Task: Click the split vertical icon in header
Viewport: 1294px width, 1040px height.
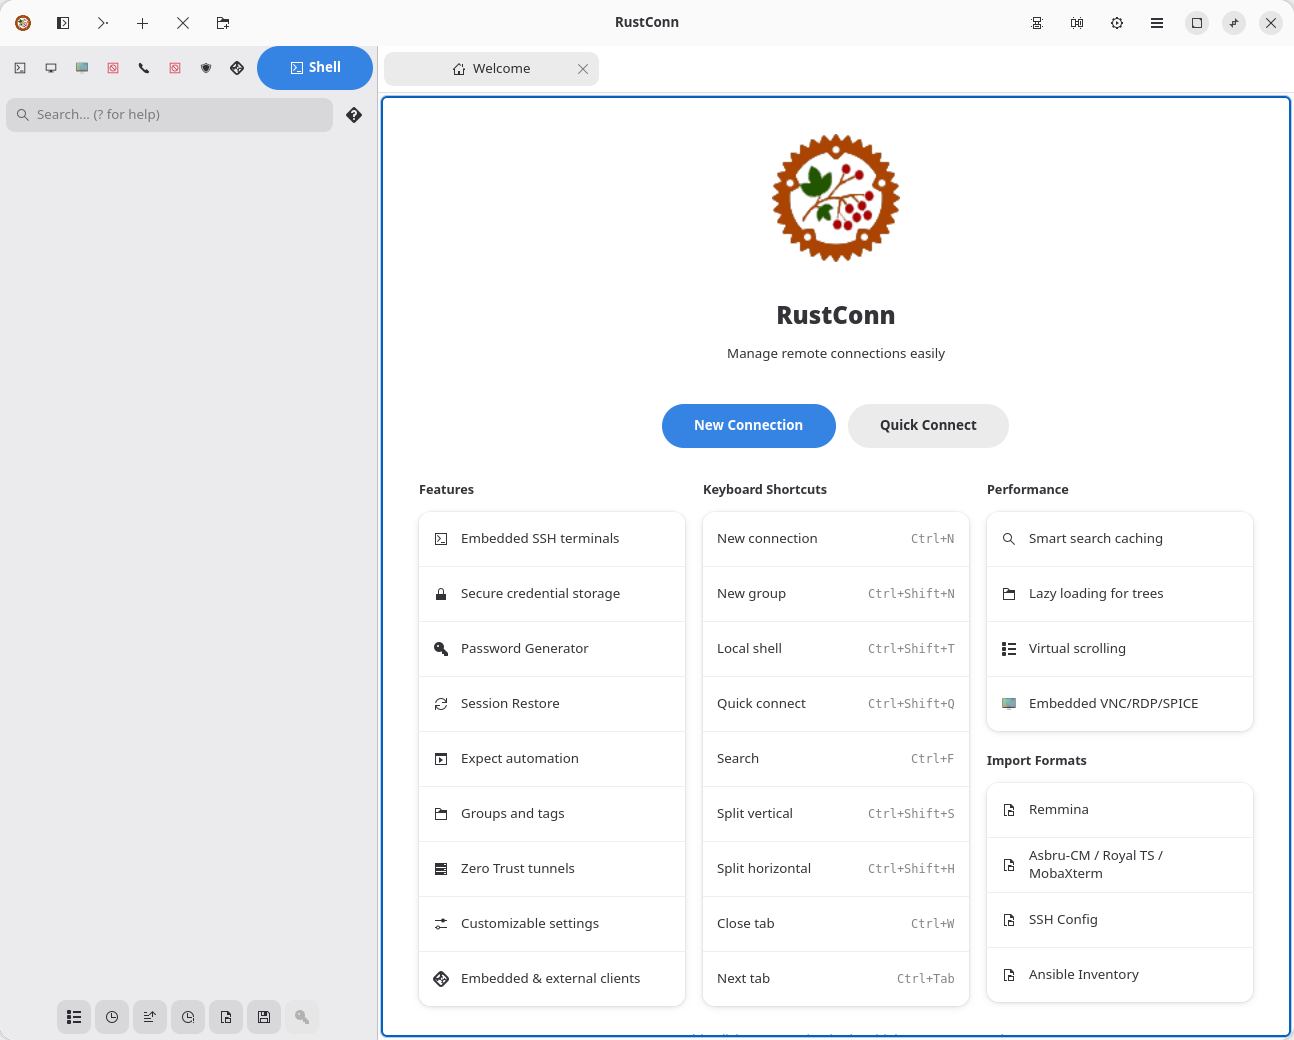Action: 1077,23
